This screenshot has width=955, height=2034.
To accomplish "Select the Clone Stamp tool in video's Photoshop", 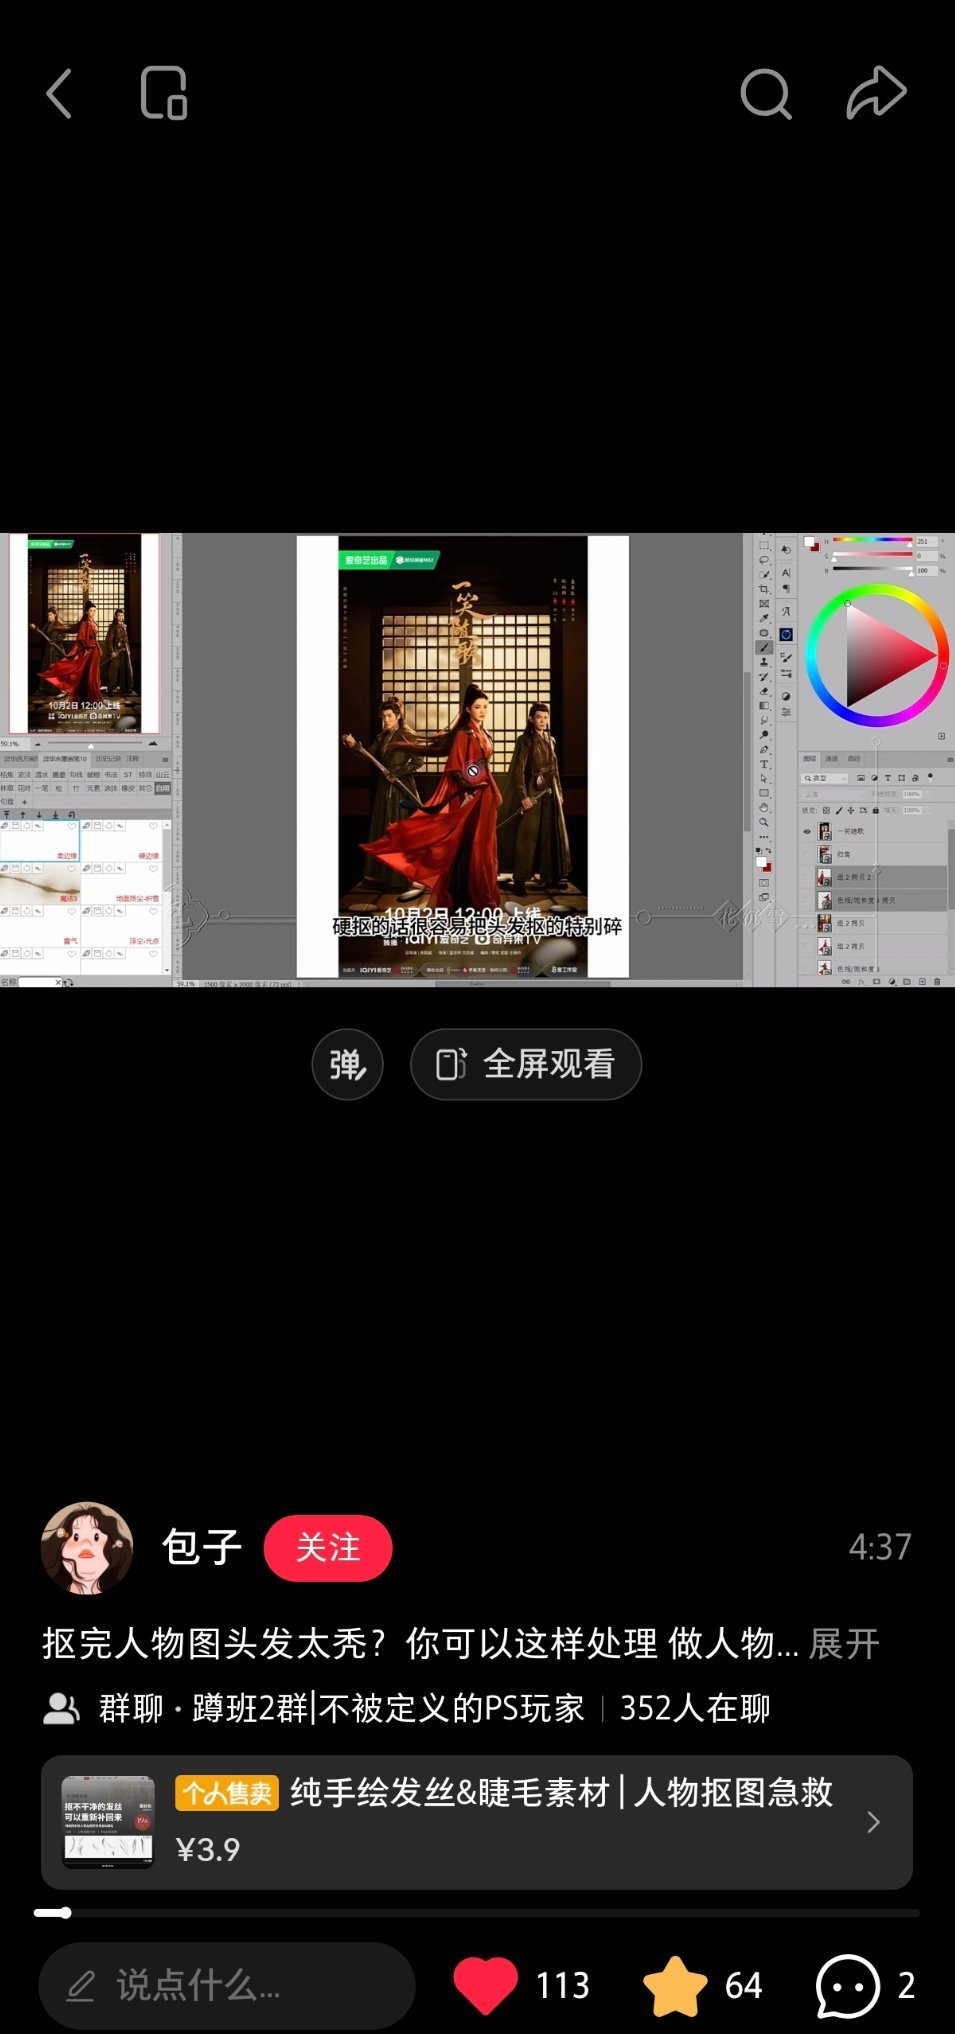I will click(764, 662).
